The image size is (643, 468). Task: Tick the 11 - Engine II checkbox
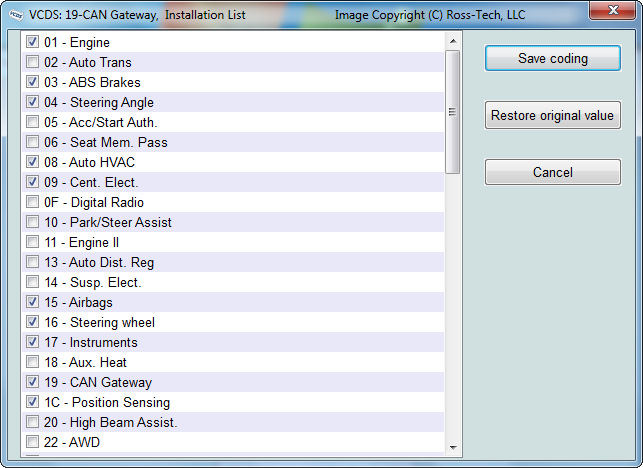pyautogui.click(x=32, y=242)
